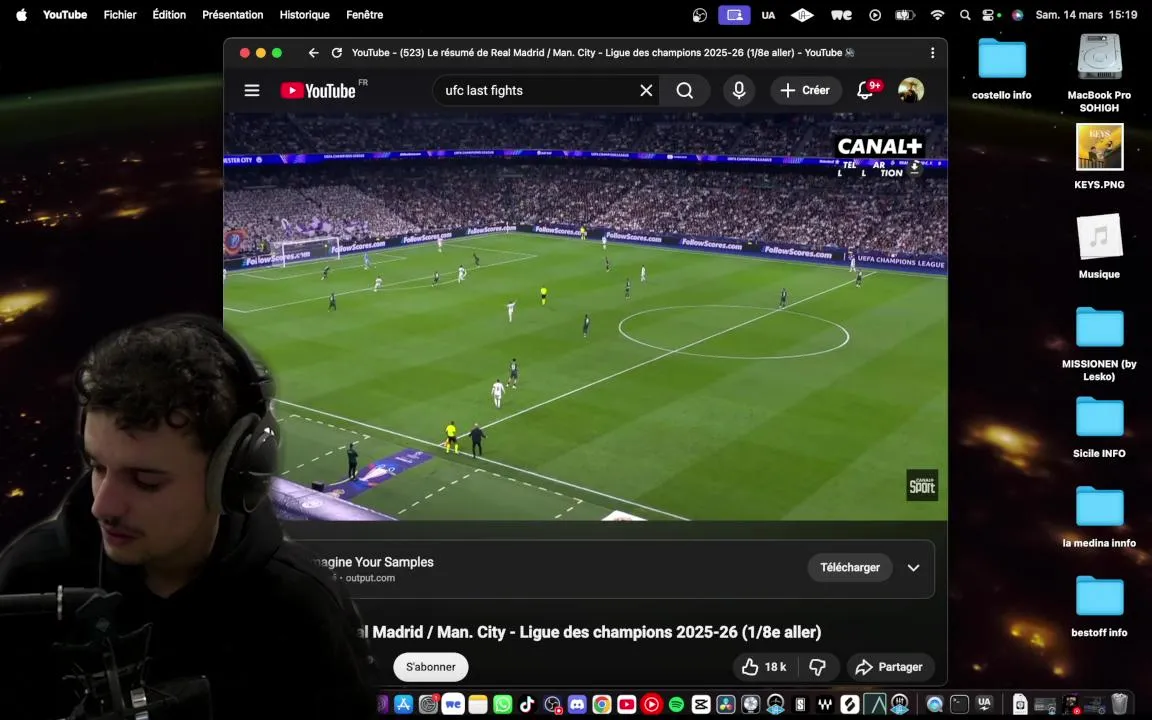Image resolution: width=1152 pixels, height=720 pixels.
Task: Click the Créer button
Action: click(805, 90)
